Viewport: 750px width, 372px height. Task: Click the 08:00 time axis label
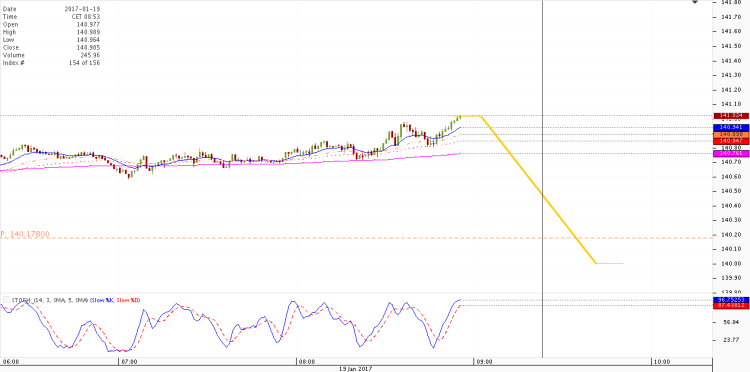307,361
